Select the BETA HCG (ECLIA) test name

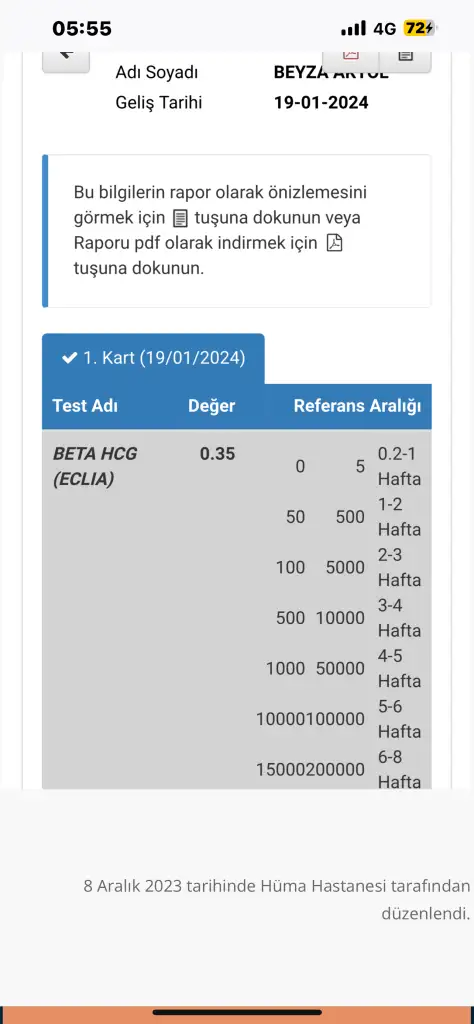pyautogui.click(x=95, y=466)
